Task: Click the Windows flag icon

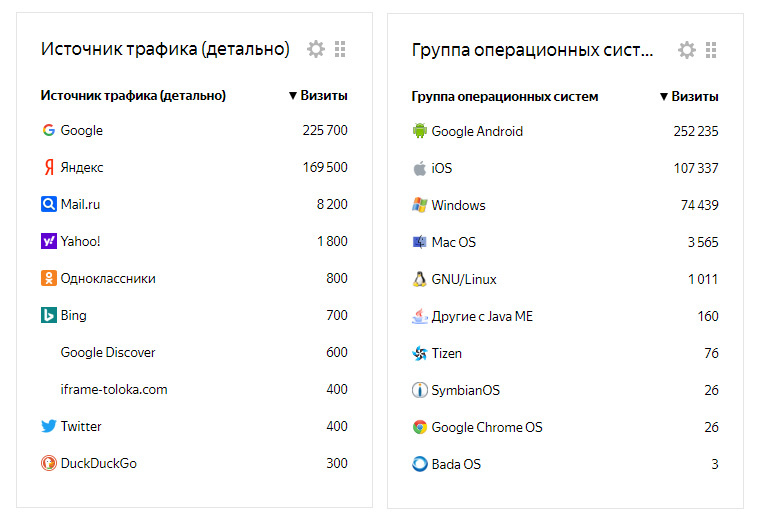Action: (419, 205)
